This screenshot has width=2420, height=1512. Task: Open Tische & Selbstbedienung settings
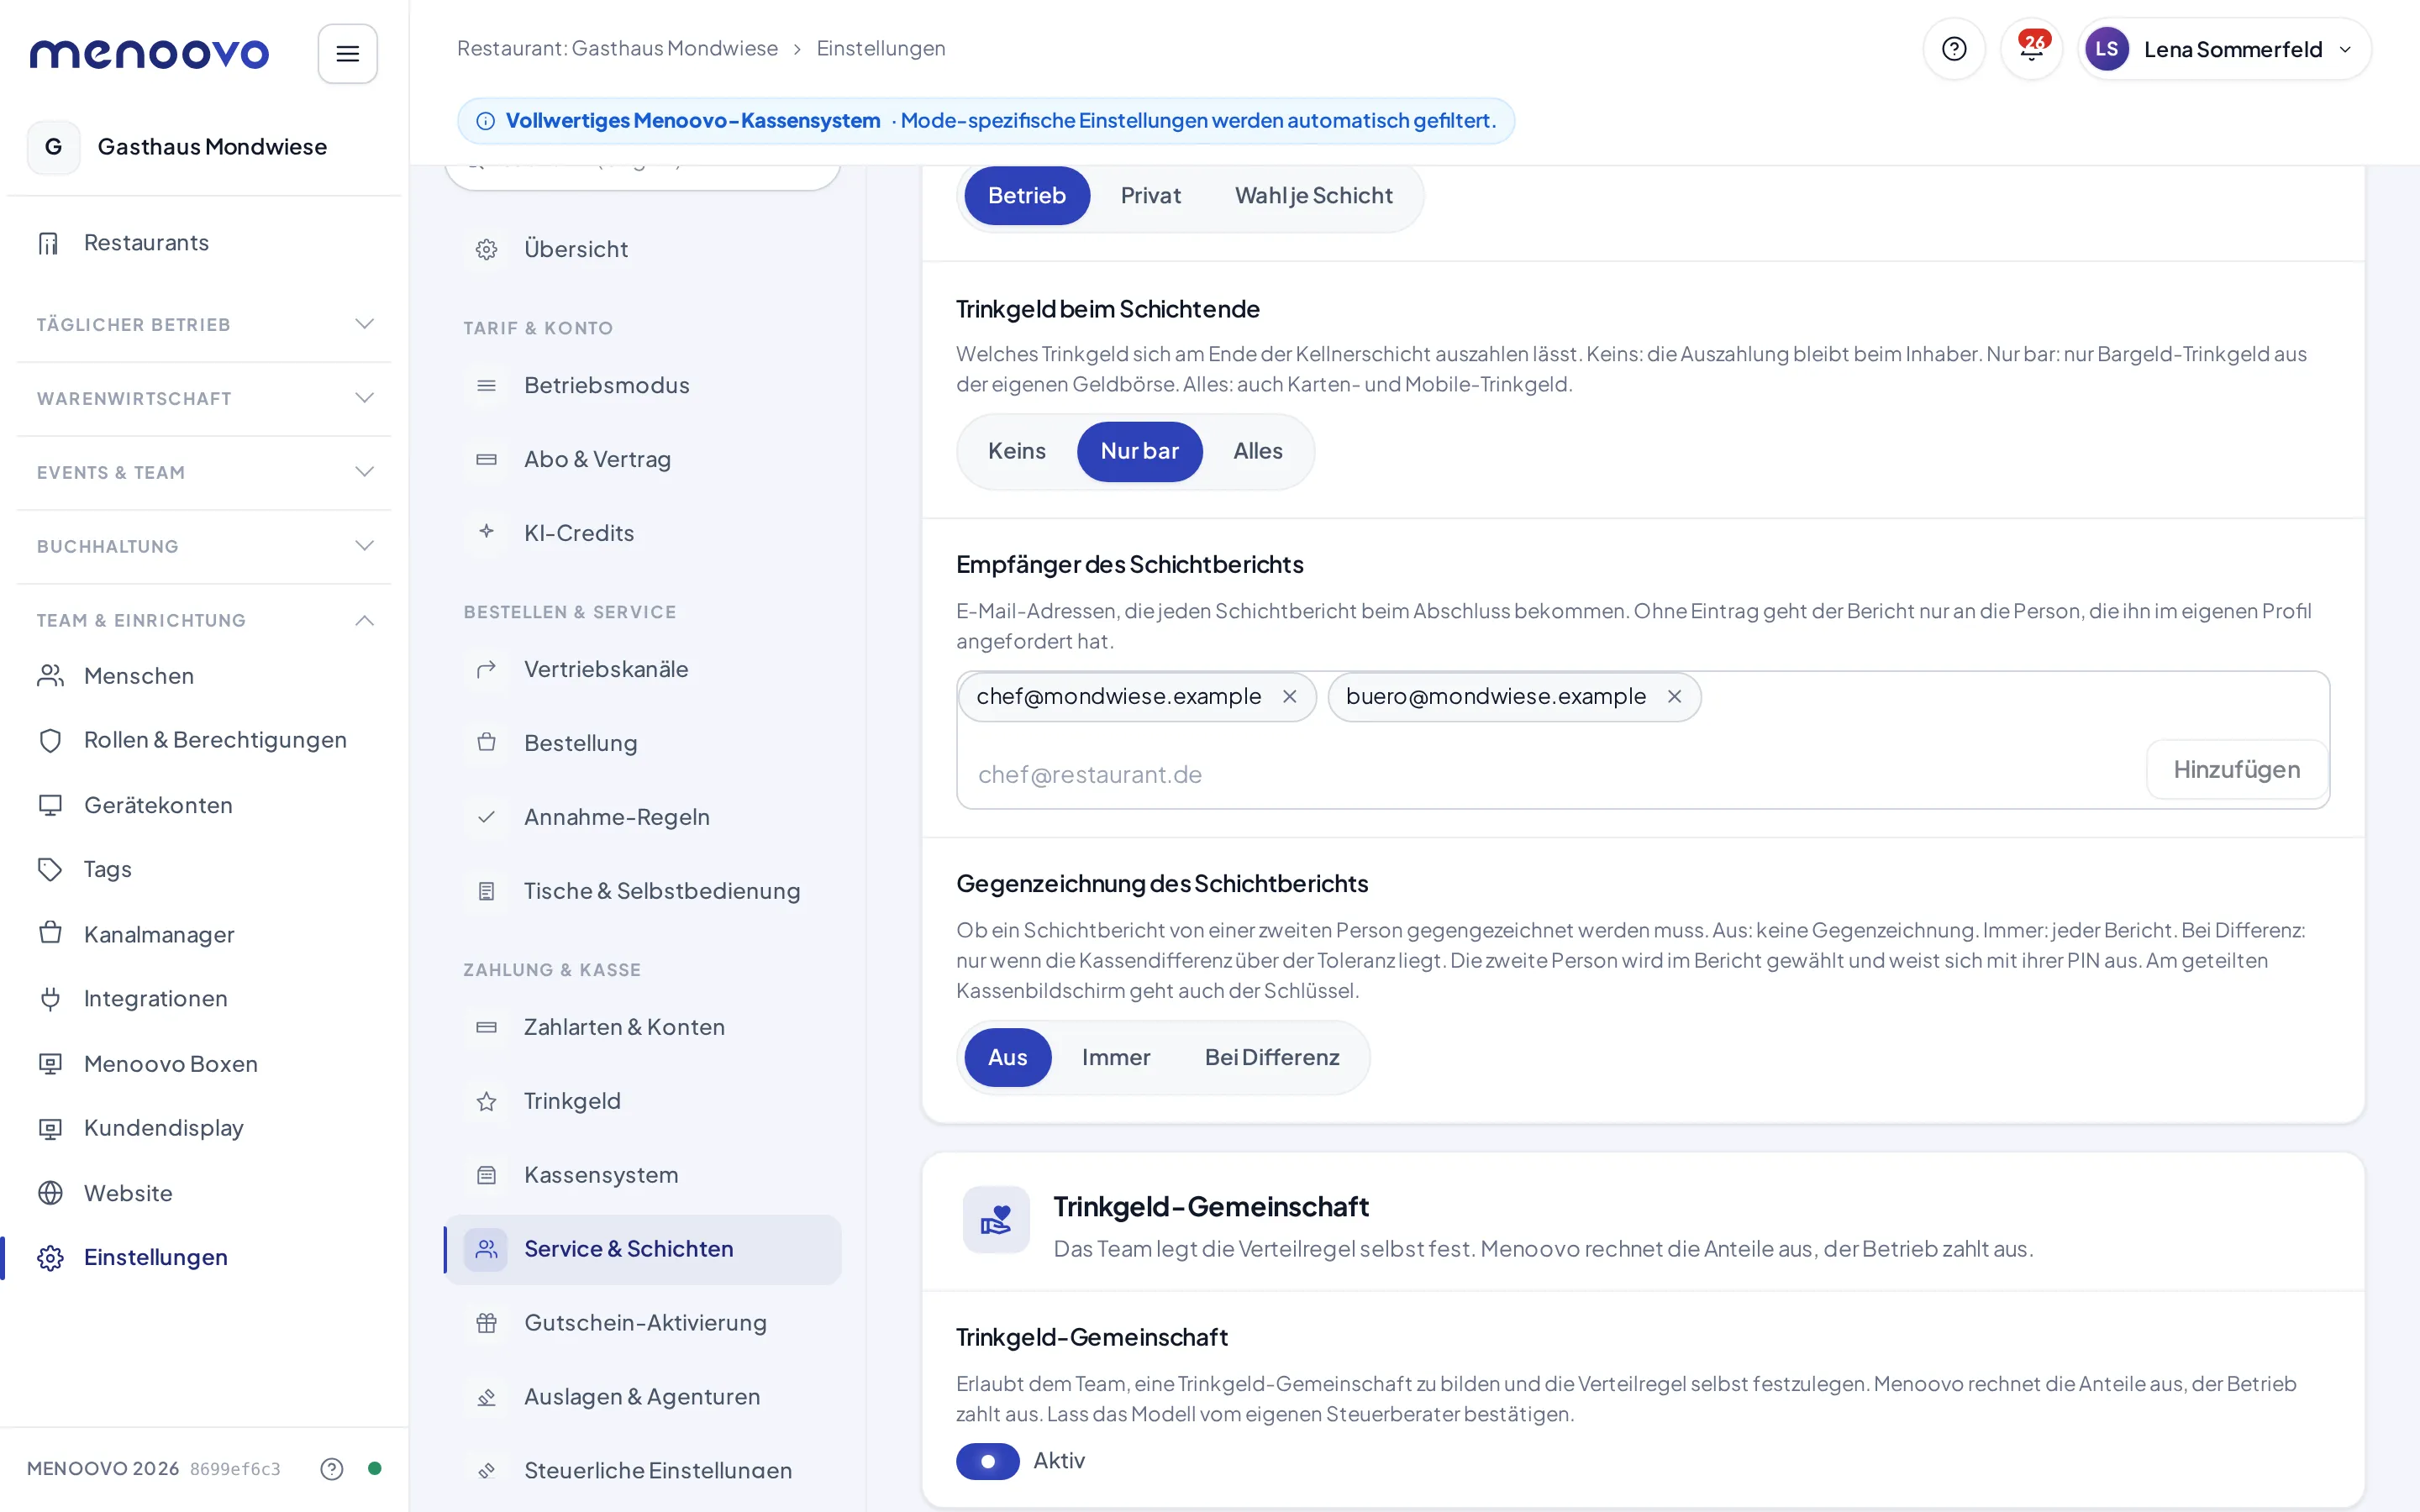point(642,891)
